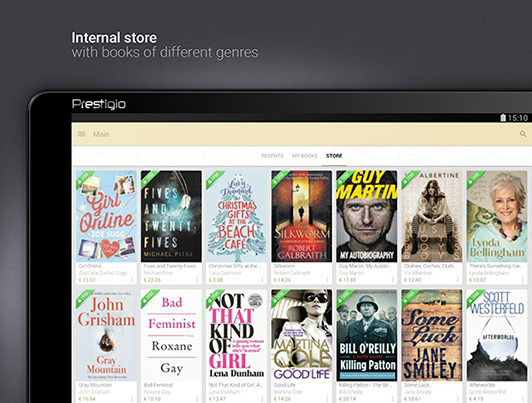The height and width of the screenshot is (403, 532).
Task: Open Killing Patton book cover
Action: click(367, 335)
